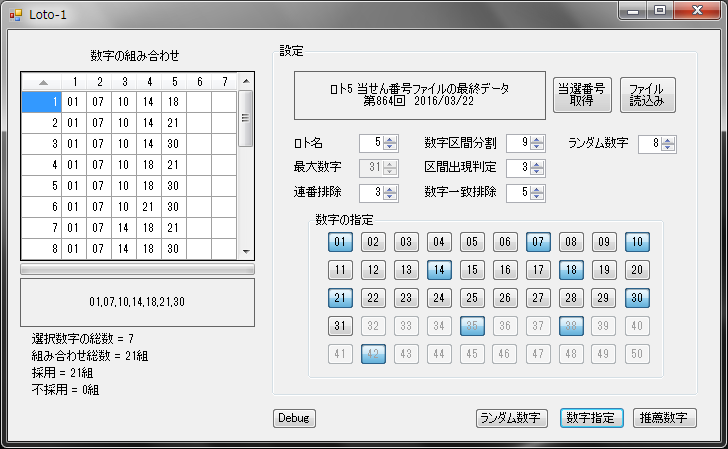Toggle number 14 selection
Screen dimensions: 728x449
439,270
